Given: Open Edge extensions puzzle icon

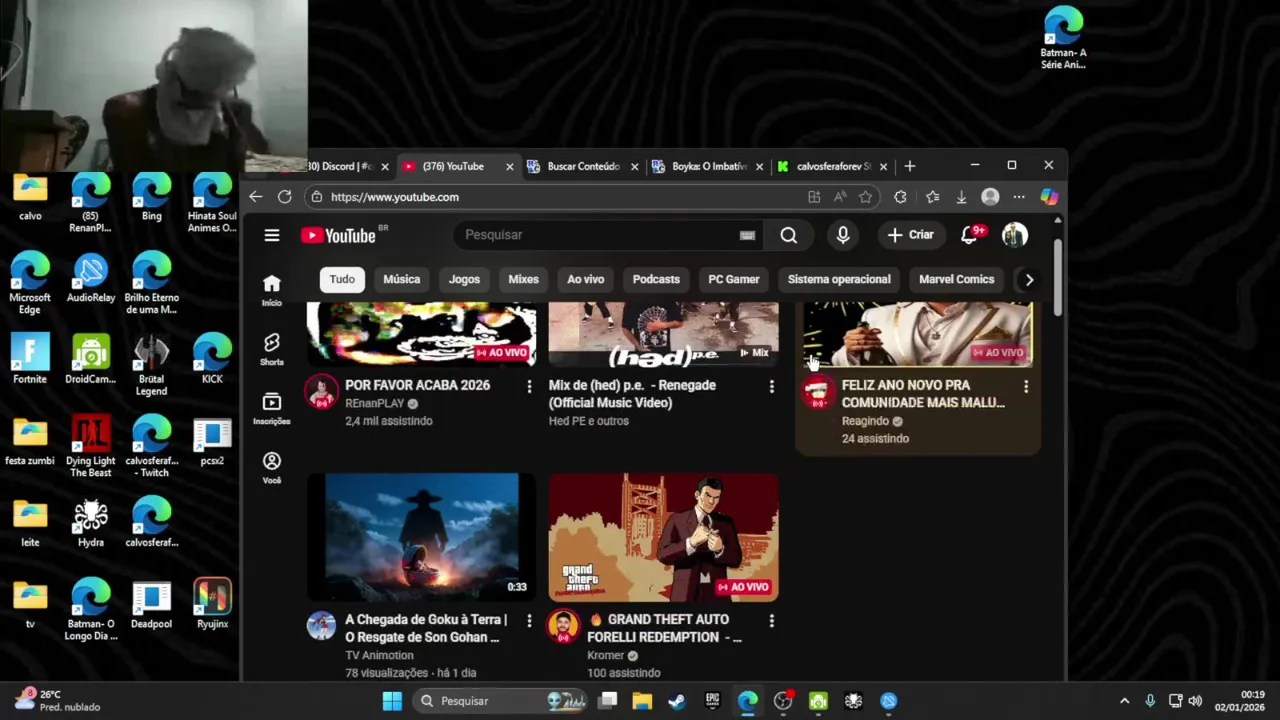Looking at the screenshot, I should [900, 197].
